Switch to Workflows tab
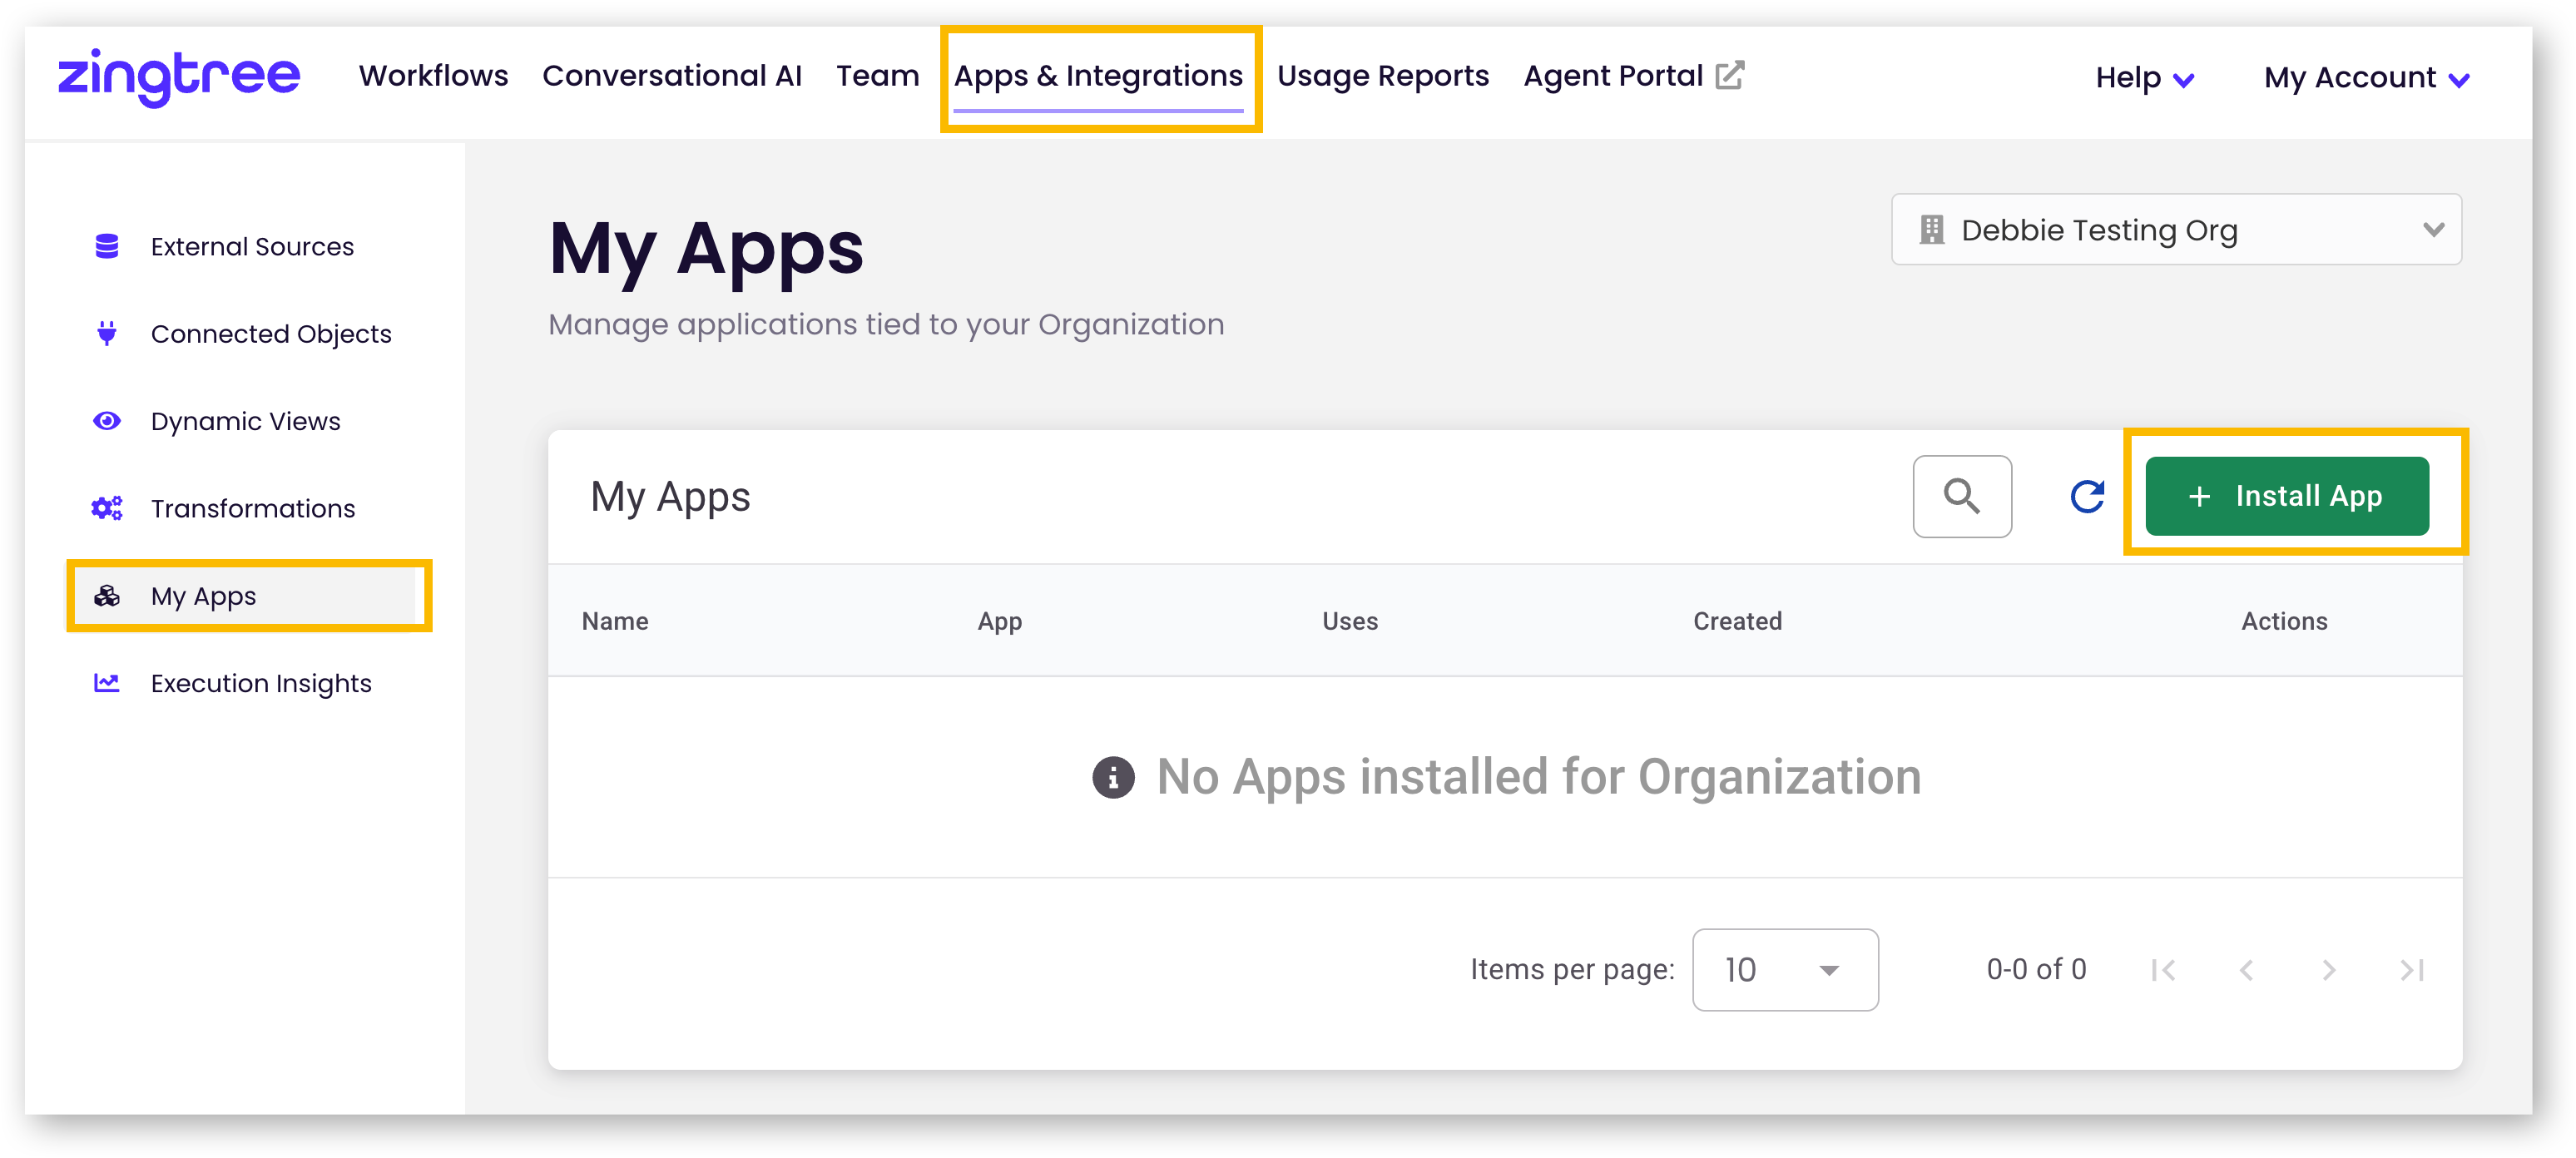Screen dimensions: 2576x1158 click(x=433, y=76)
